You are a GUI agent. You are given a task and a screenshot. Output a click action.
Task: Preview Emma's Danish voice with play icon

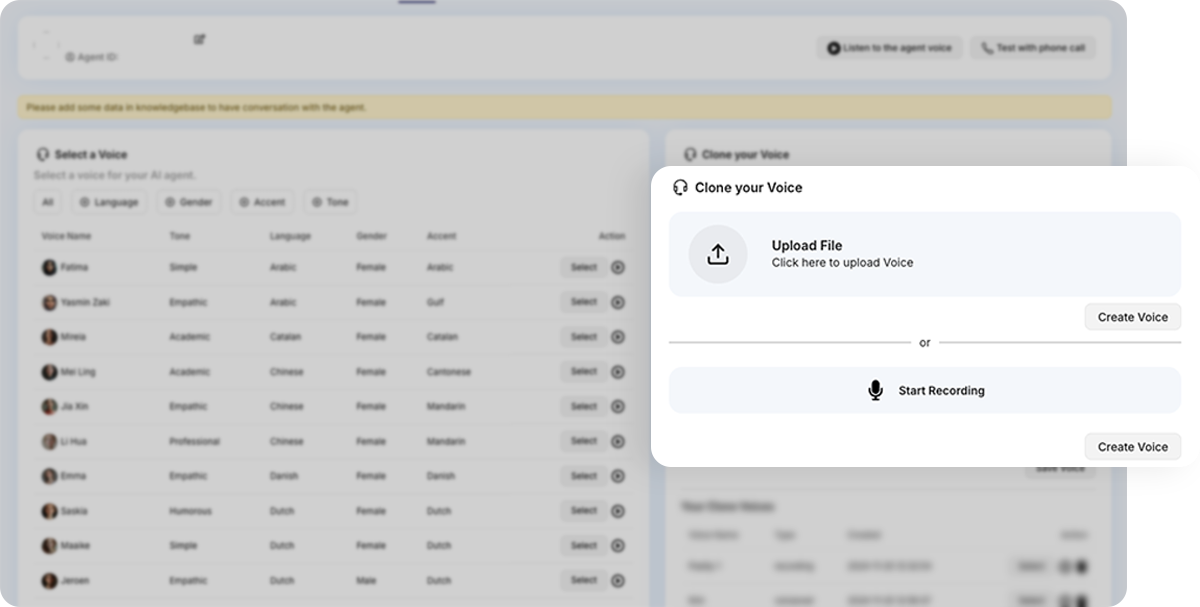618,476
